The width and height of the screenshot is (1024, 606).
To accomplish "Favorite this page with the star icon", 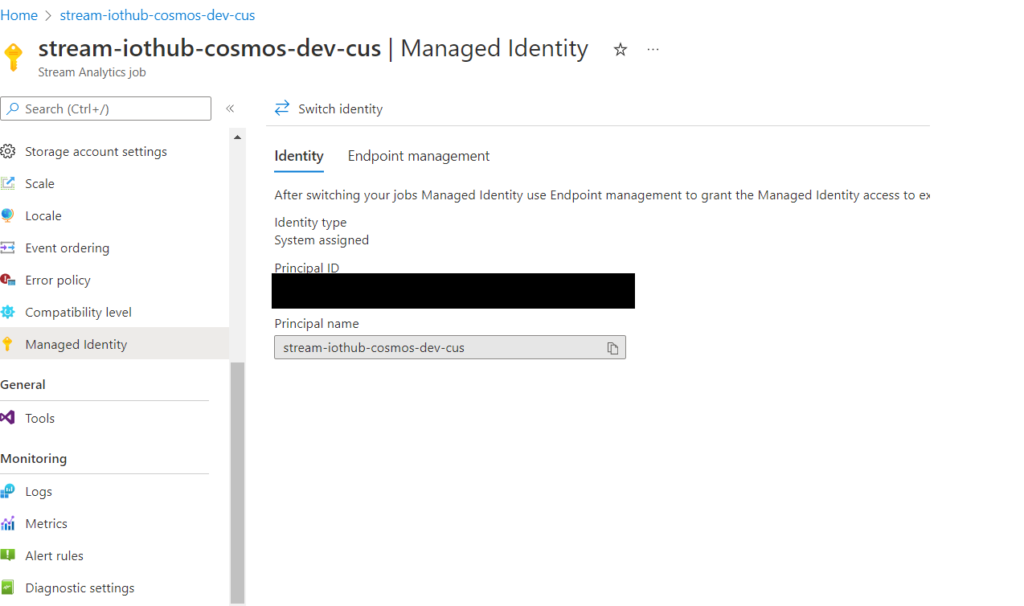I will coord(620,50).
